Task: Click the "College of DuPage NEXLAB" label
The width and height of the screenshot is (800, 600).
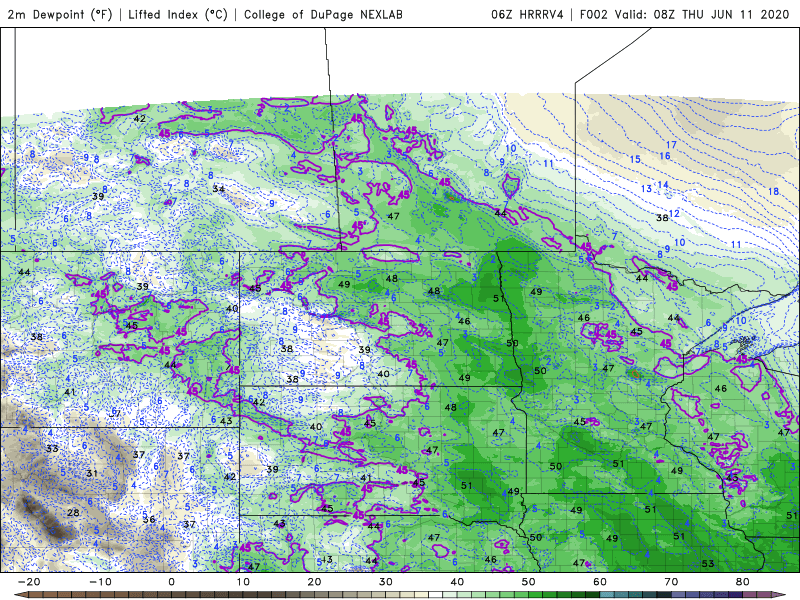Action: (323, 14)
